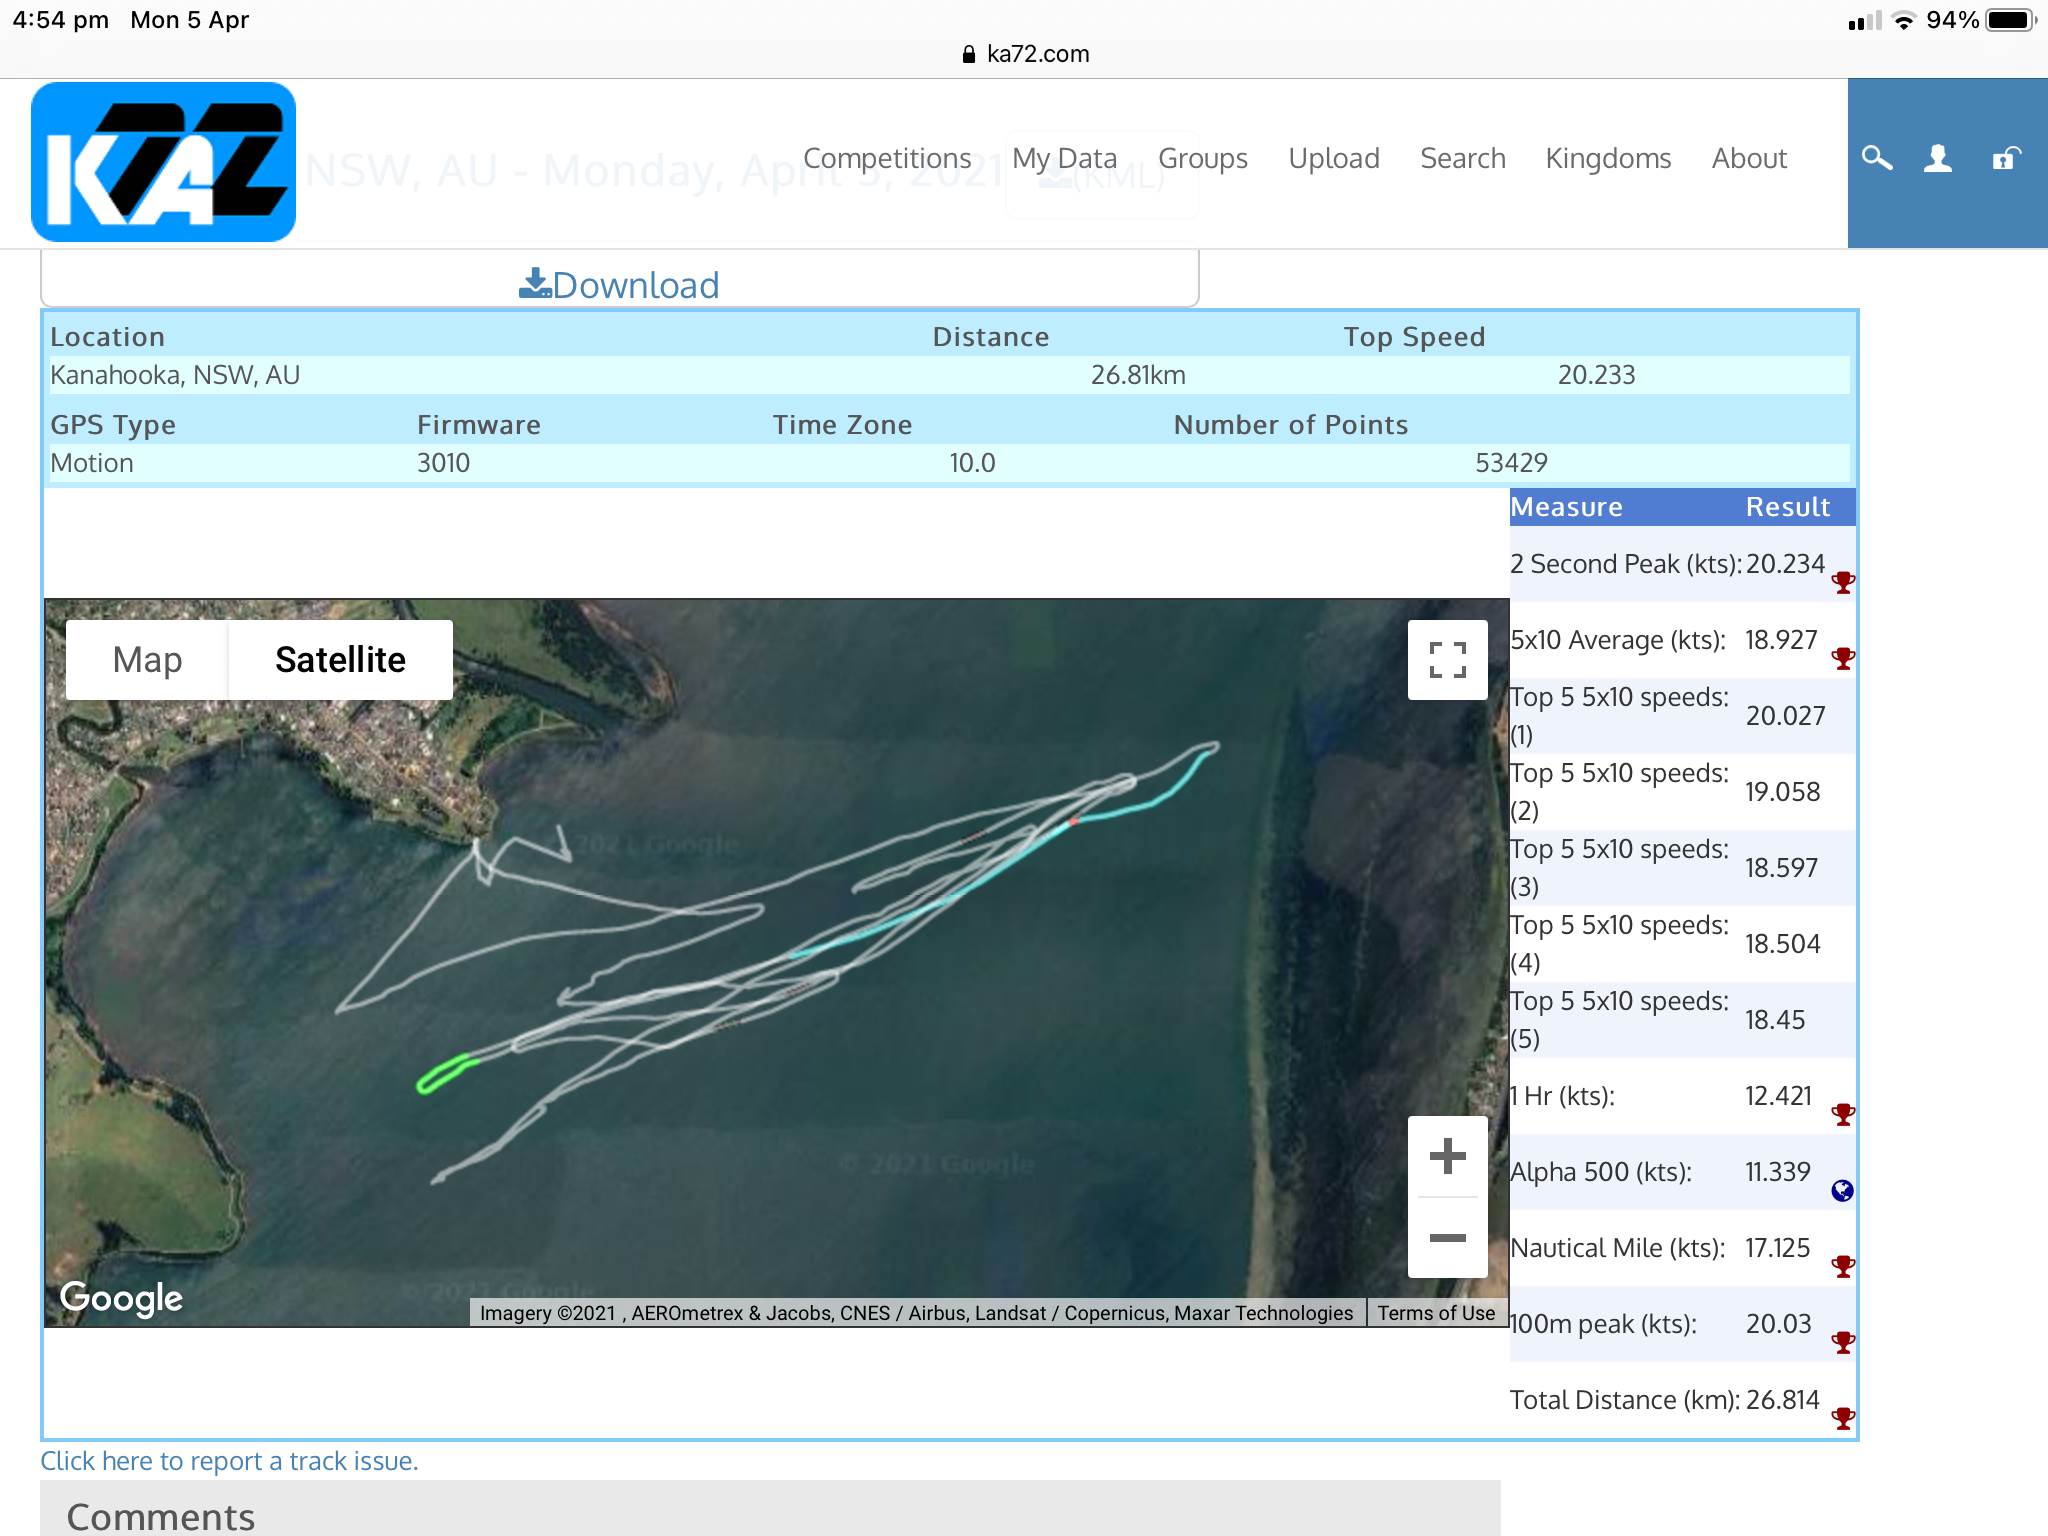Open the search magnifier icon
The image size is (2048, 1536).
pyautogui.click(x=1876, y=158)
